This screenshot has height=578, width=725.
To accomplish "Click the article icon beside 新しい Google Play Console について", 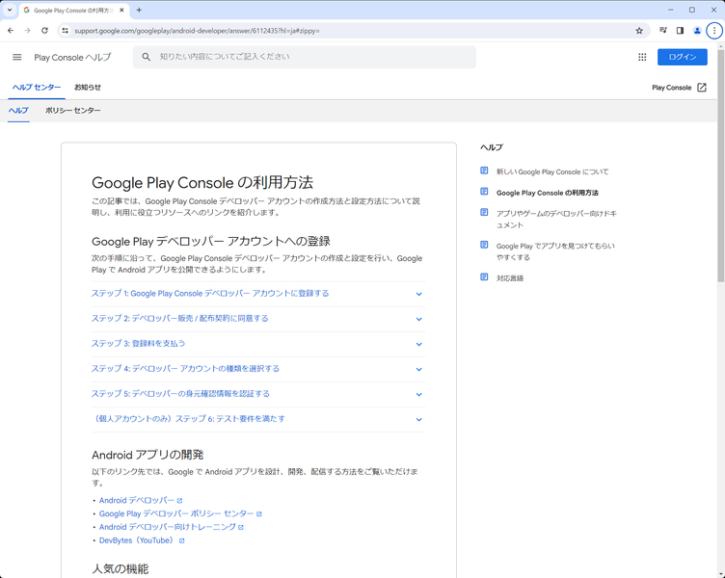I will click(484, 171).
